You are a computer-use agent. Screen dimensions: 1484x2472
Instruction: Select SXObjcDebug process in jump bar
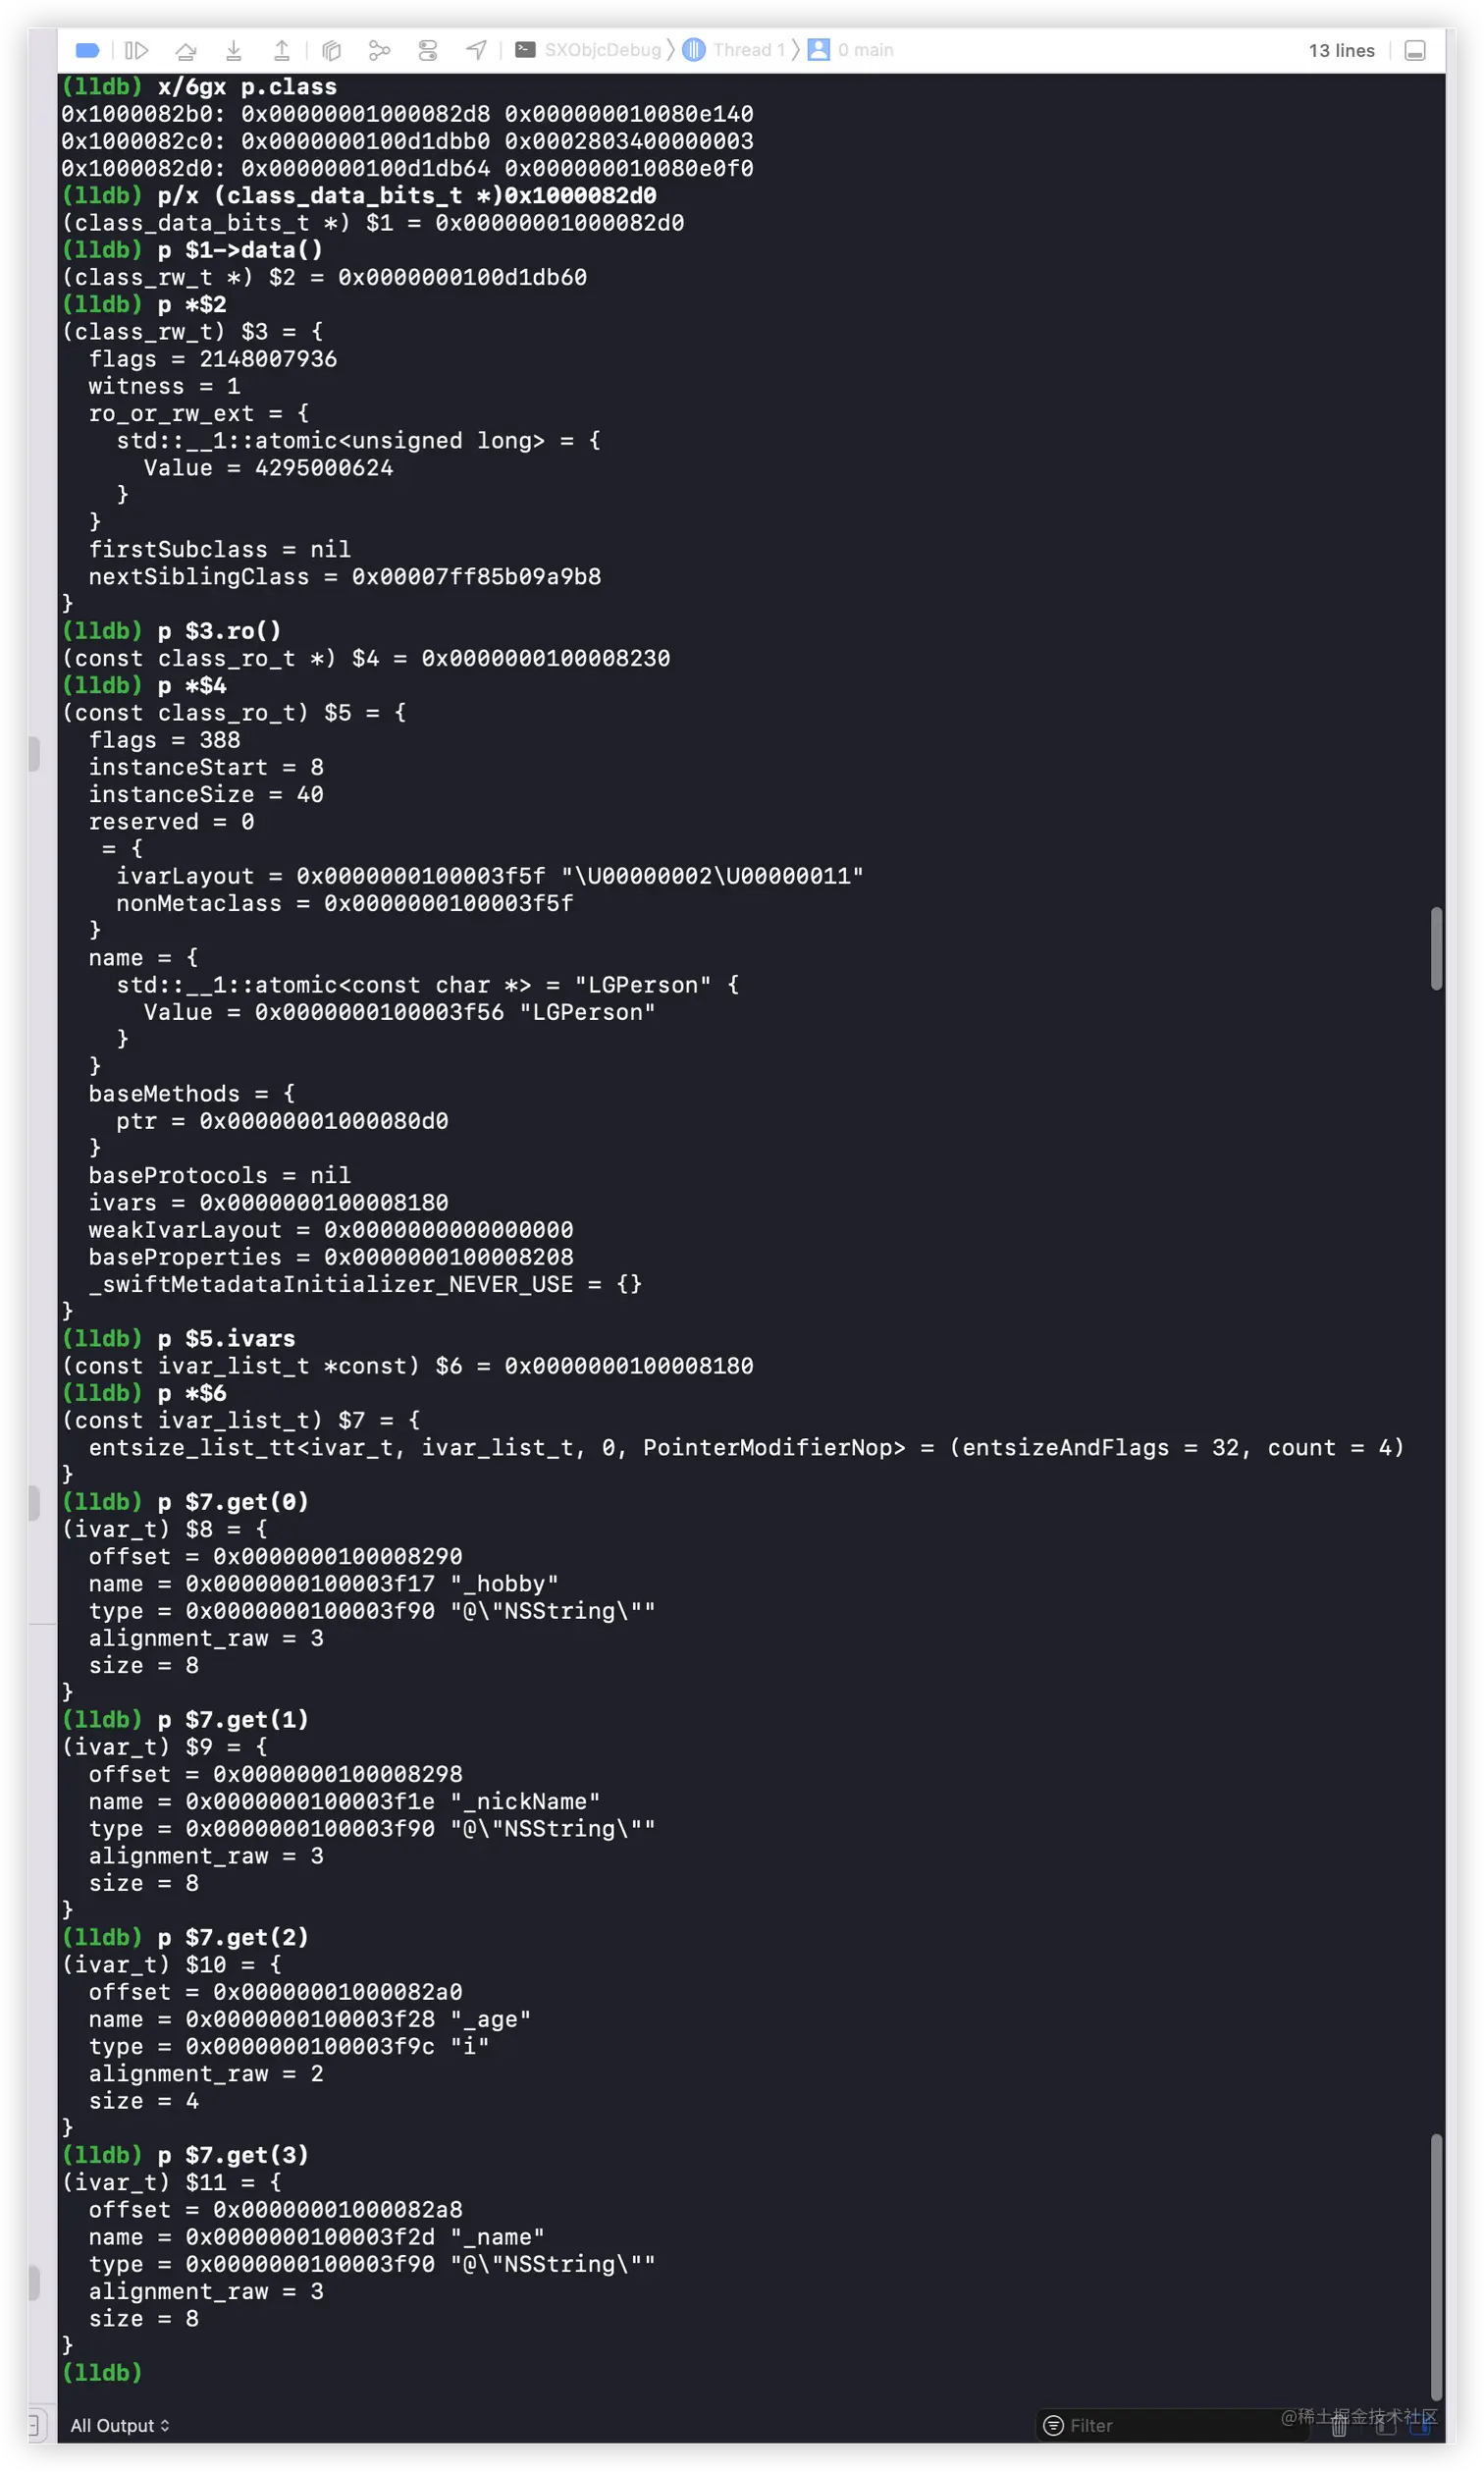(x=588, y=50)
